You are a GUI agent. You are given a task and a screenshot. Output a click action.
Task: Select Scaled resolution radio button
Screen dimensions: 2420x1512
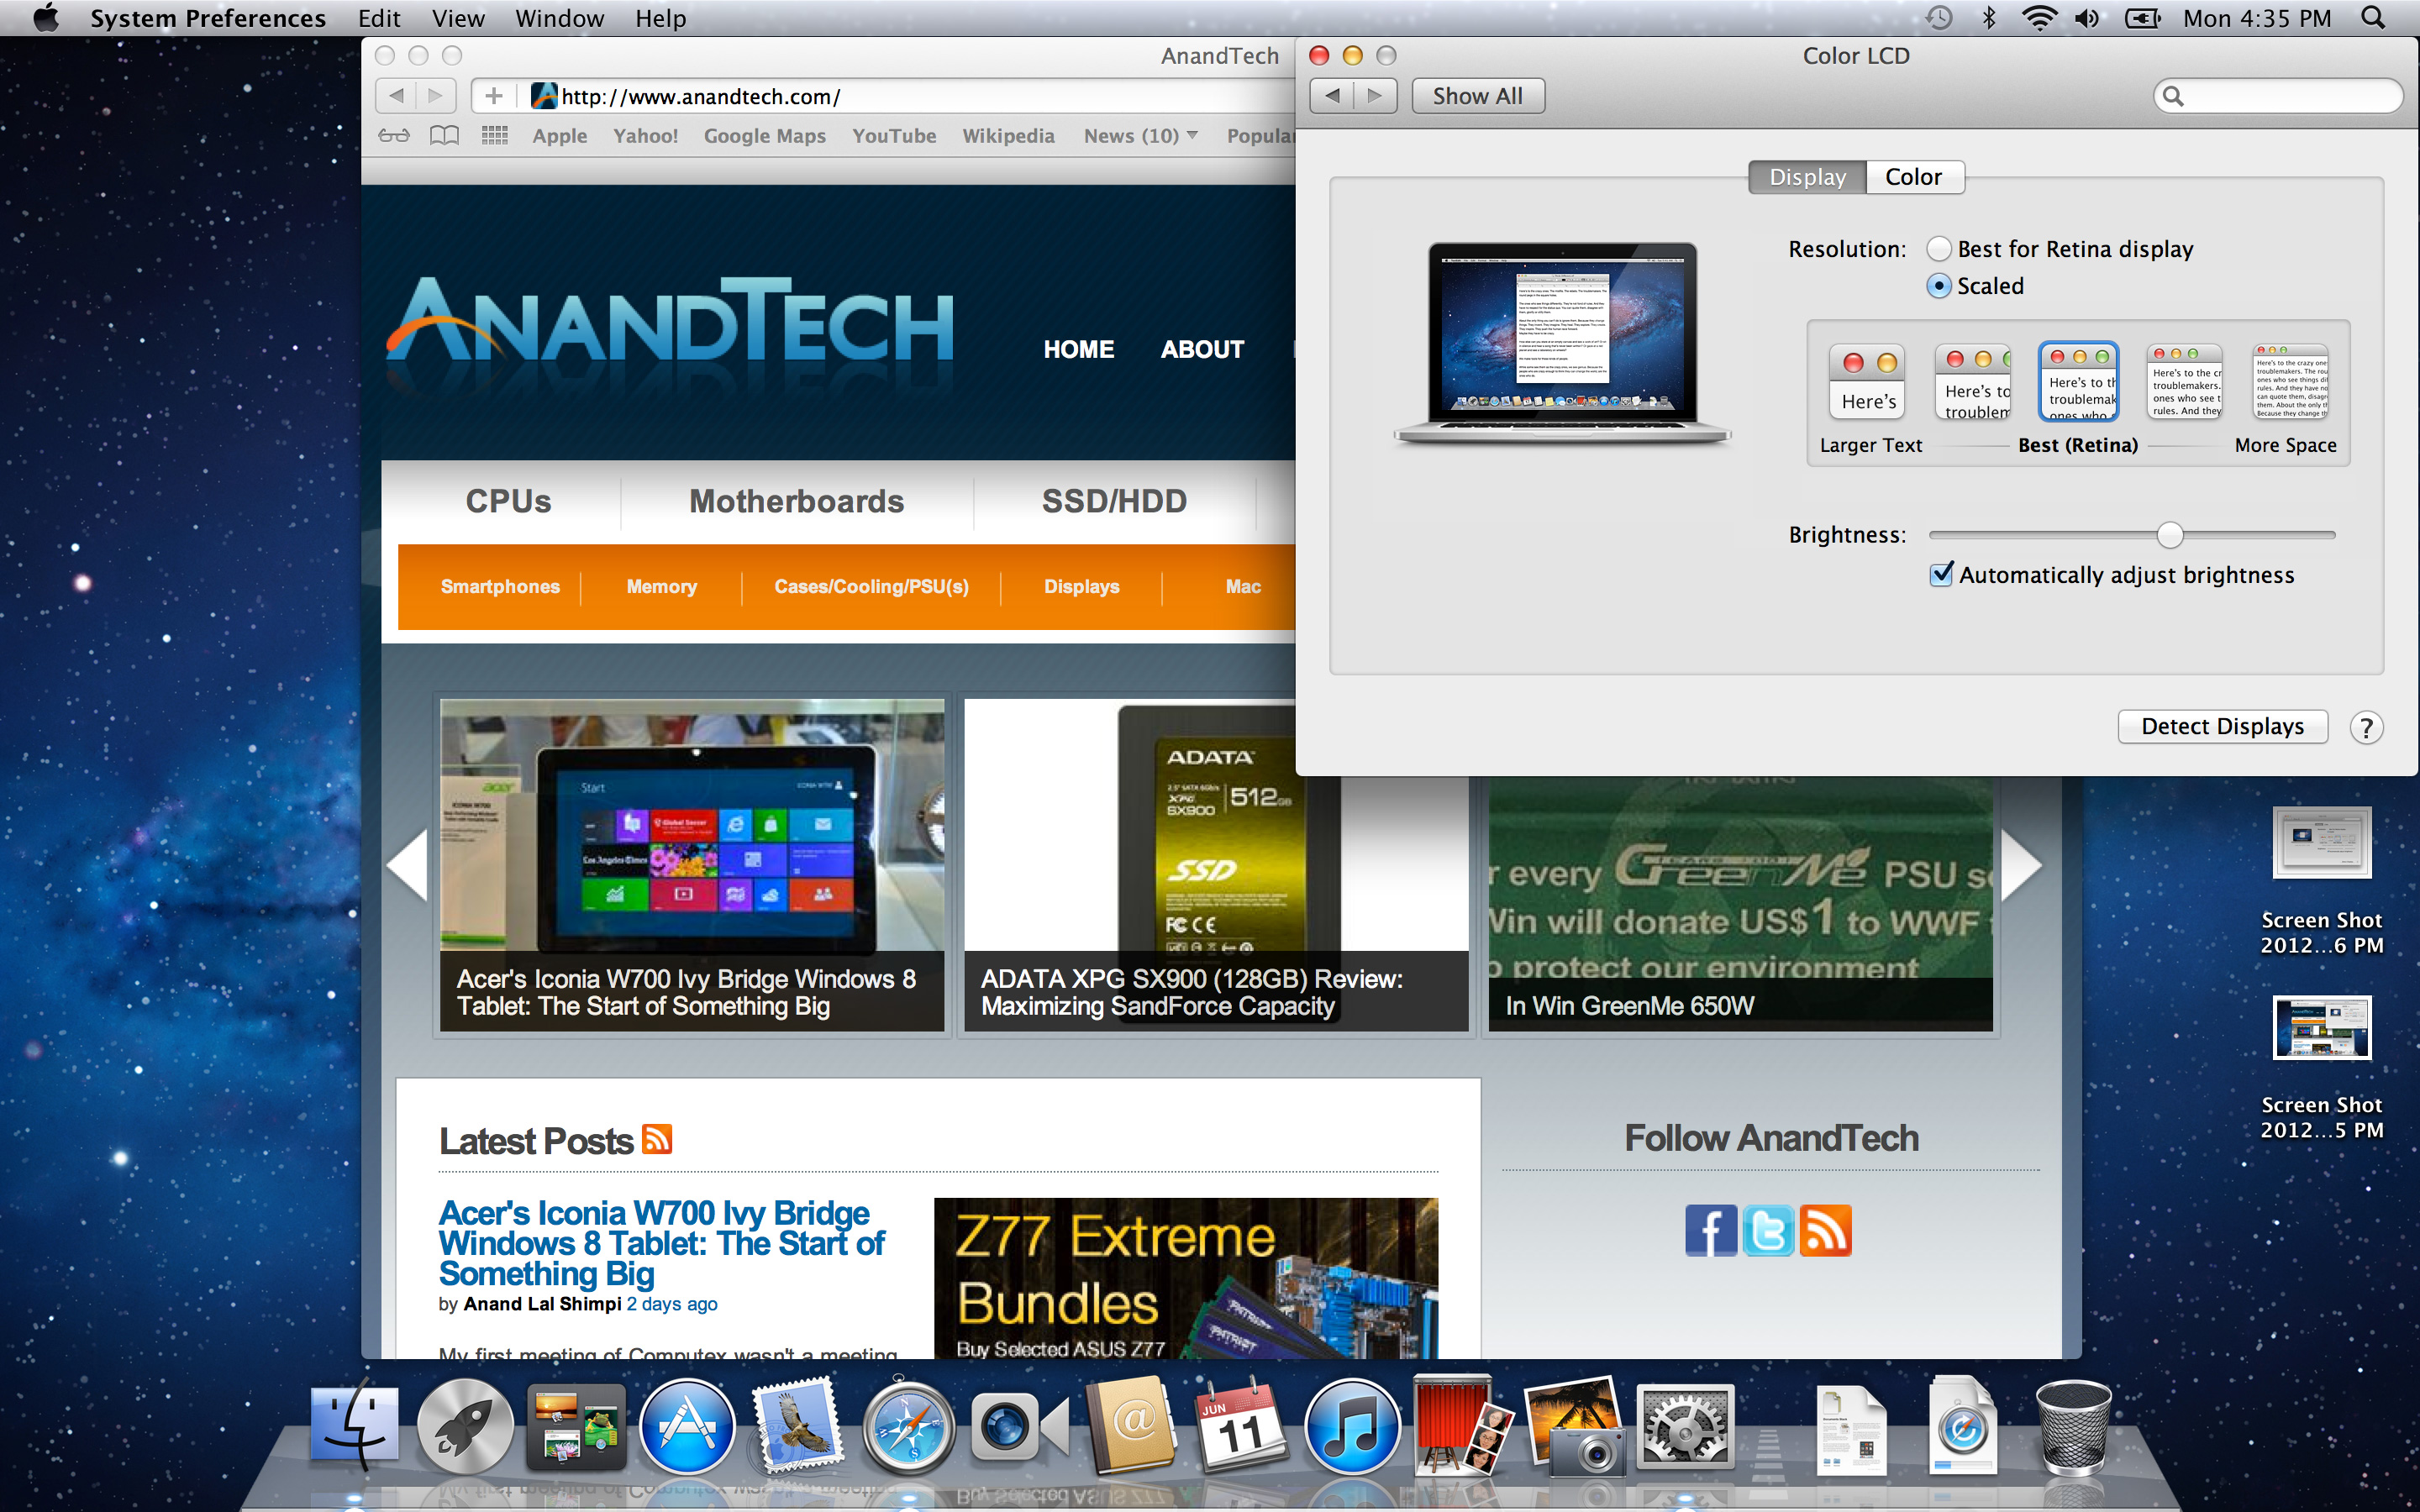(x=1939, y=284)
